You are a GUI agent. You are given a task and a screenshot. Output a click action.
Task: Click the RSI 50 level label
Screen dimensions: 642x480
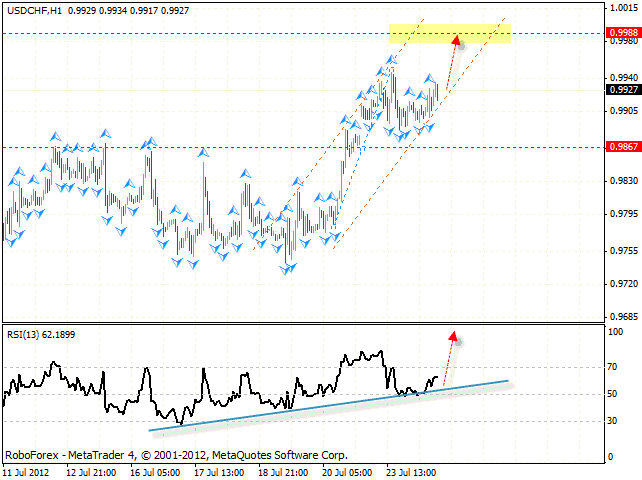coord(612,394)
